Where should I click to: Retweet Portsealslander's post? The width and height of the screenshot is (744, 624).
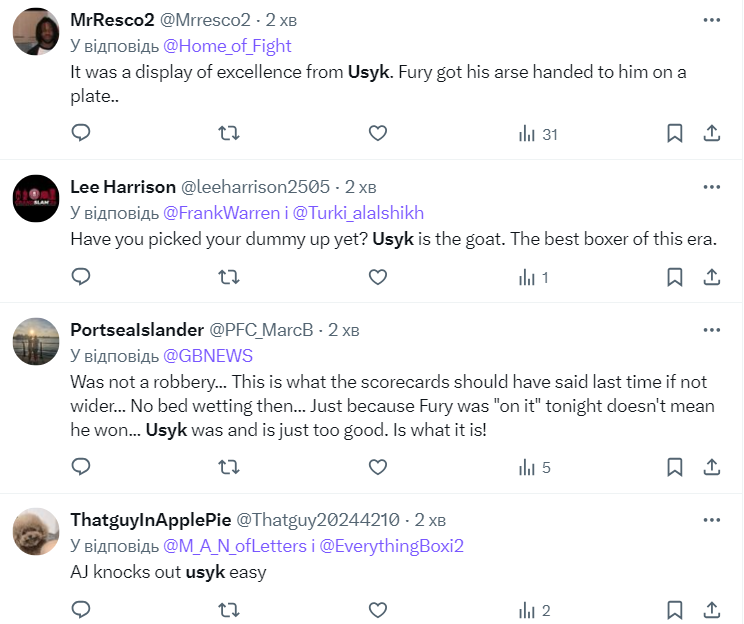pyautogui.click(x=229, y=467)
